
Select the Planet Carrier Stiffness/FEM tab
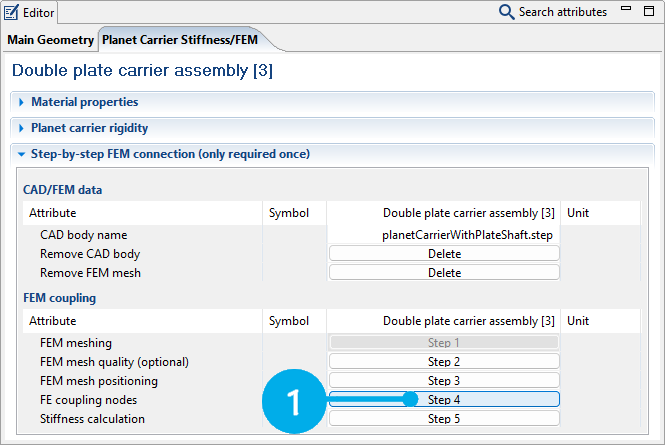[180, 40]
